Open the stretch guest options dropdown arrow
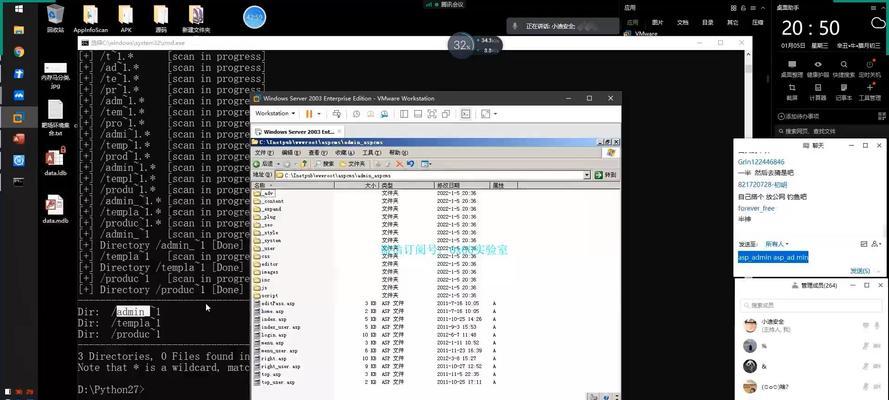The image size is (889, 400). 496,114
